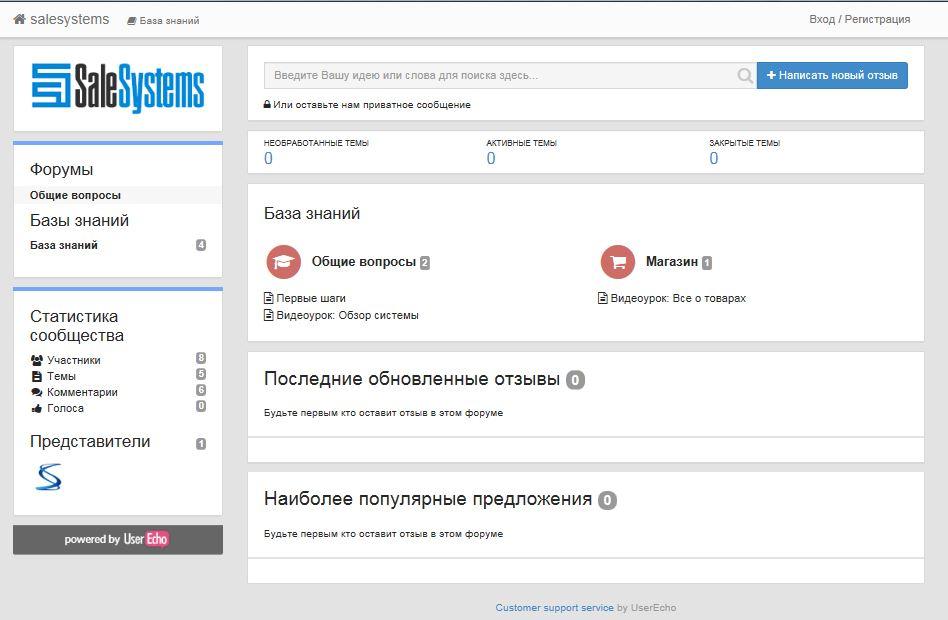Click the Участники people icon
Viewport: 948px width, 620px height.
click(37, 360)
